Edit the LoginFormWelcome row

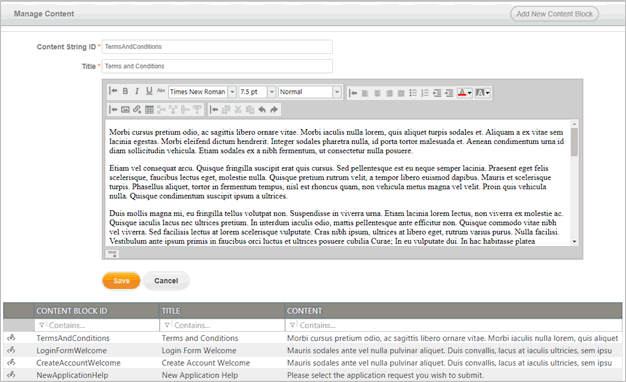11,350
